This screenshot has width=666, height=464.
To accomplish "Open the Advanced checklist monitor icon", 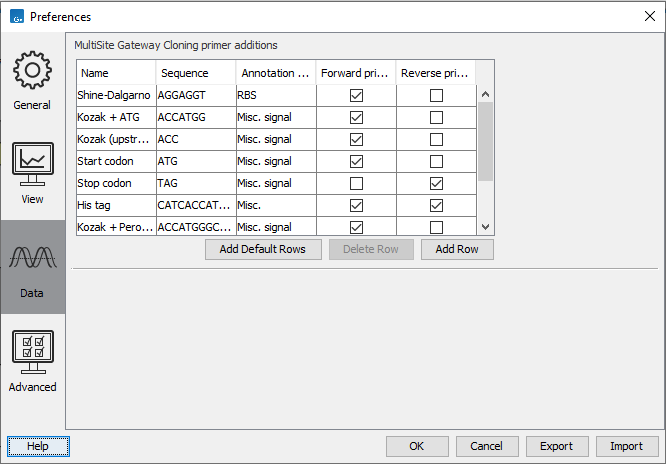I will [x=32, y=352].
